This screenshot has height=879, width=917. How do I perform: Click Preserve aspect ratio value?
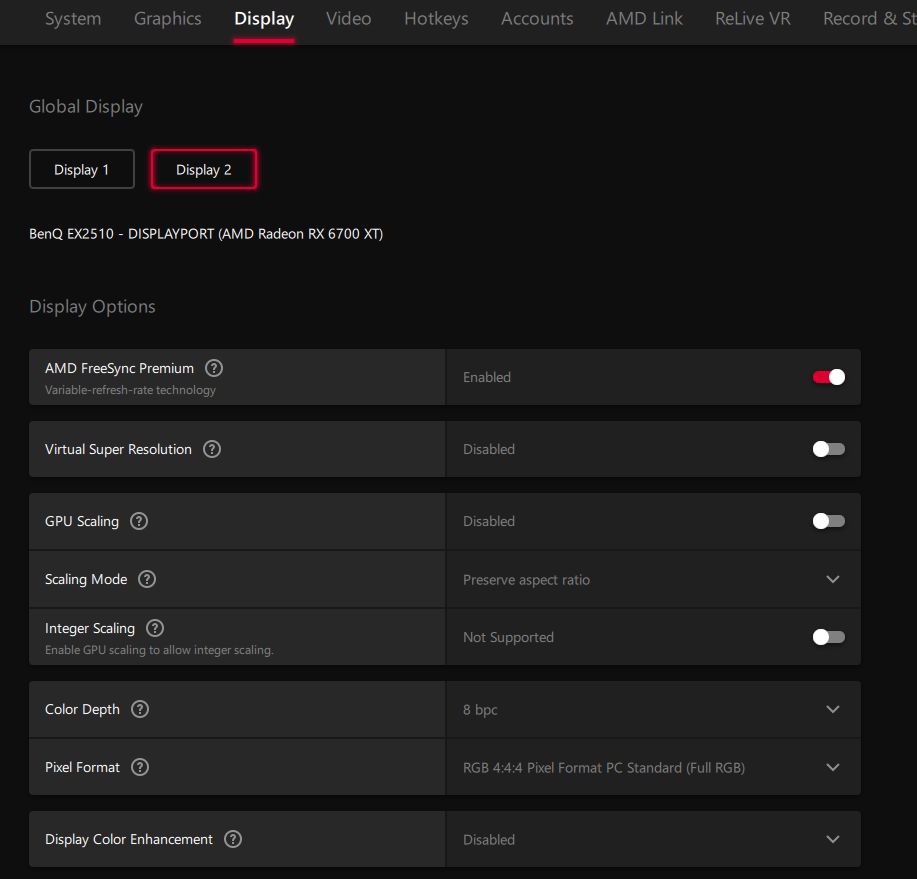526,580
